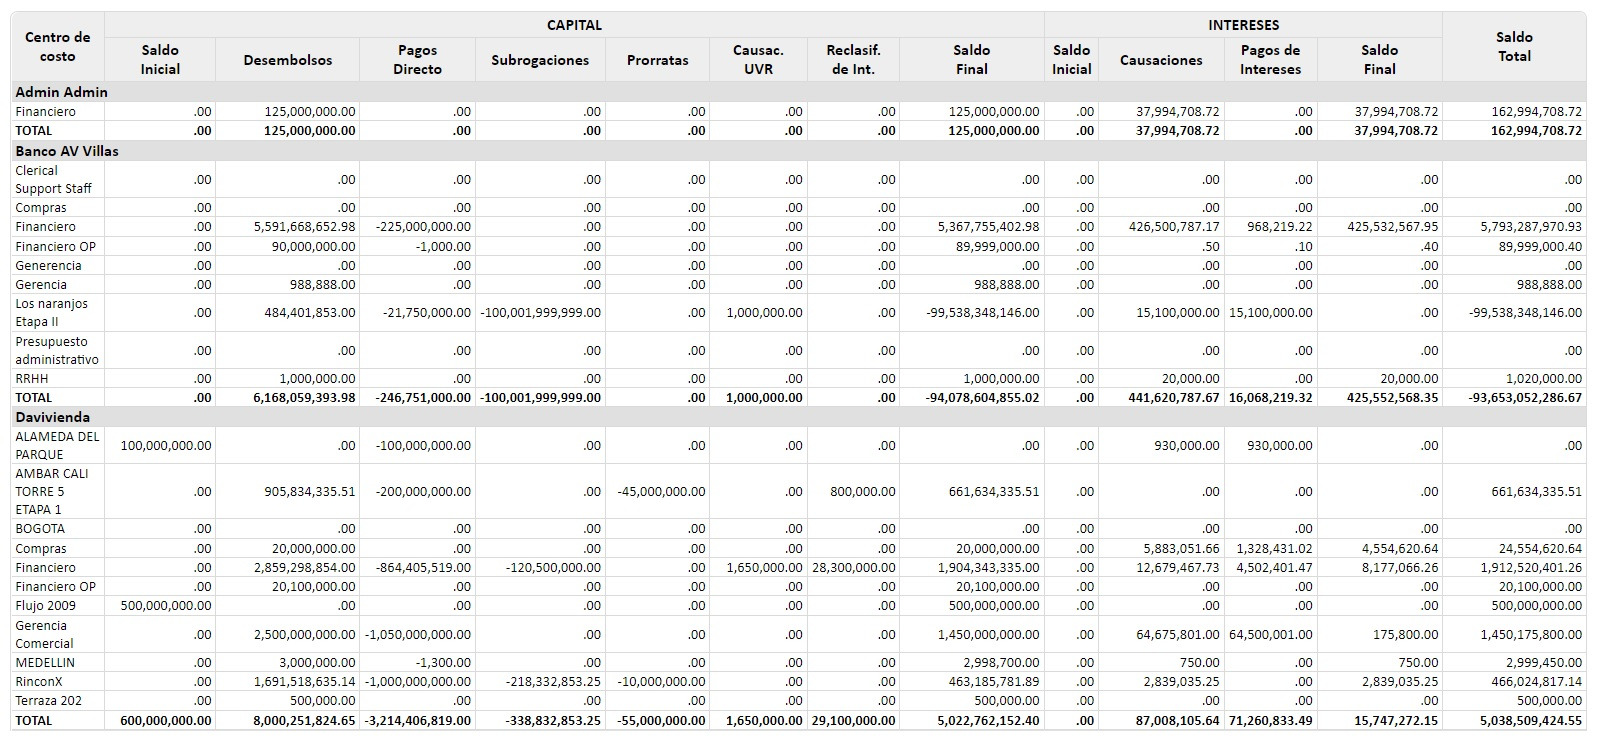Click the 5,038,509,424.55 Davivienda saldo total

[x=1531, y=721]
